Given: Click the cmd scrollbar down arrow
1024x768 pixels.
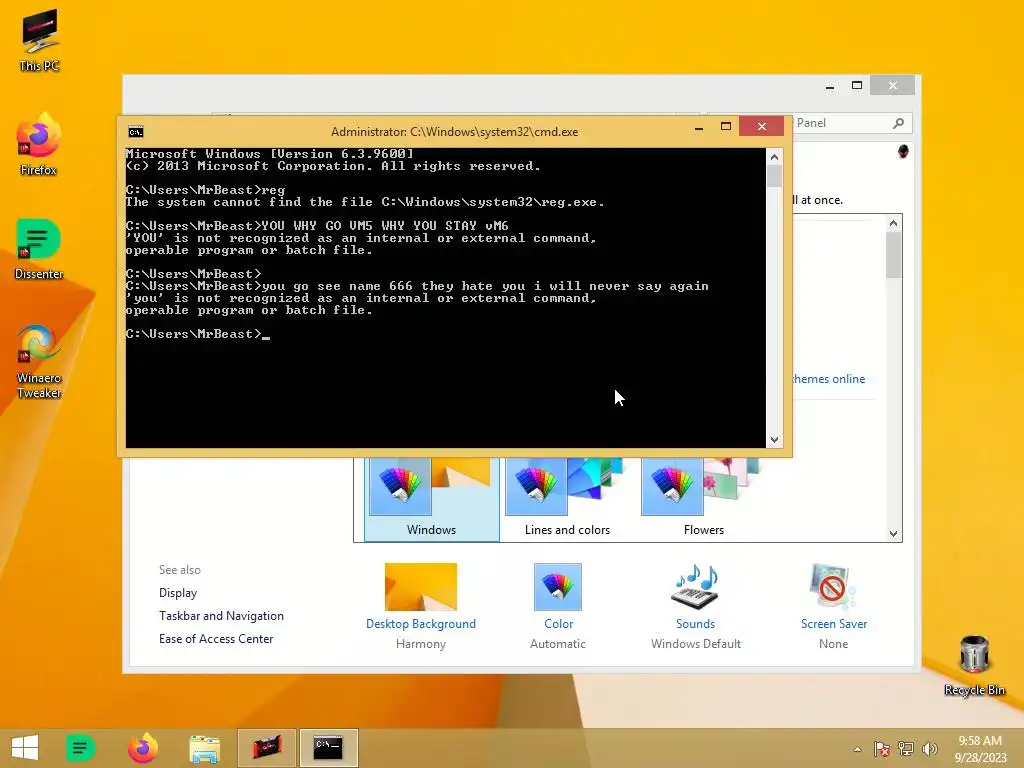Looking at the screenshot, I should click(x=774, y=440).
